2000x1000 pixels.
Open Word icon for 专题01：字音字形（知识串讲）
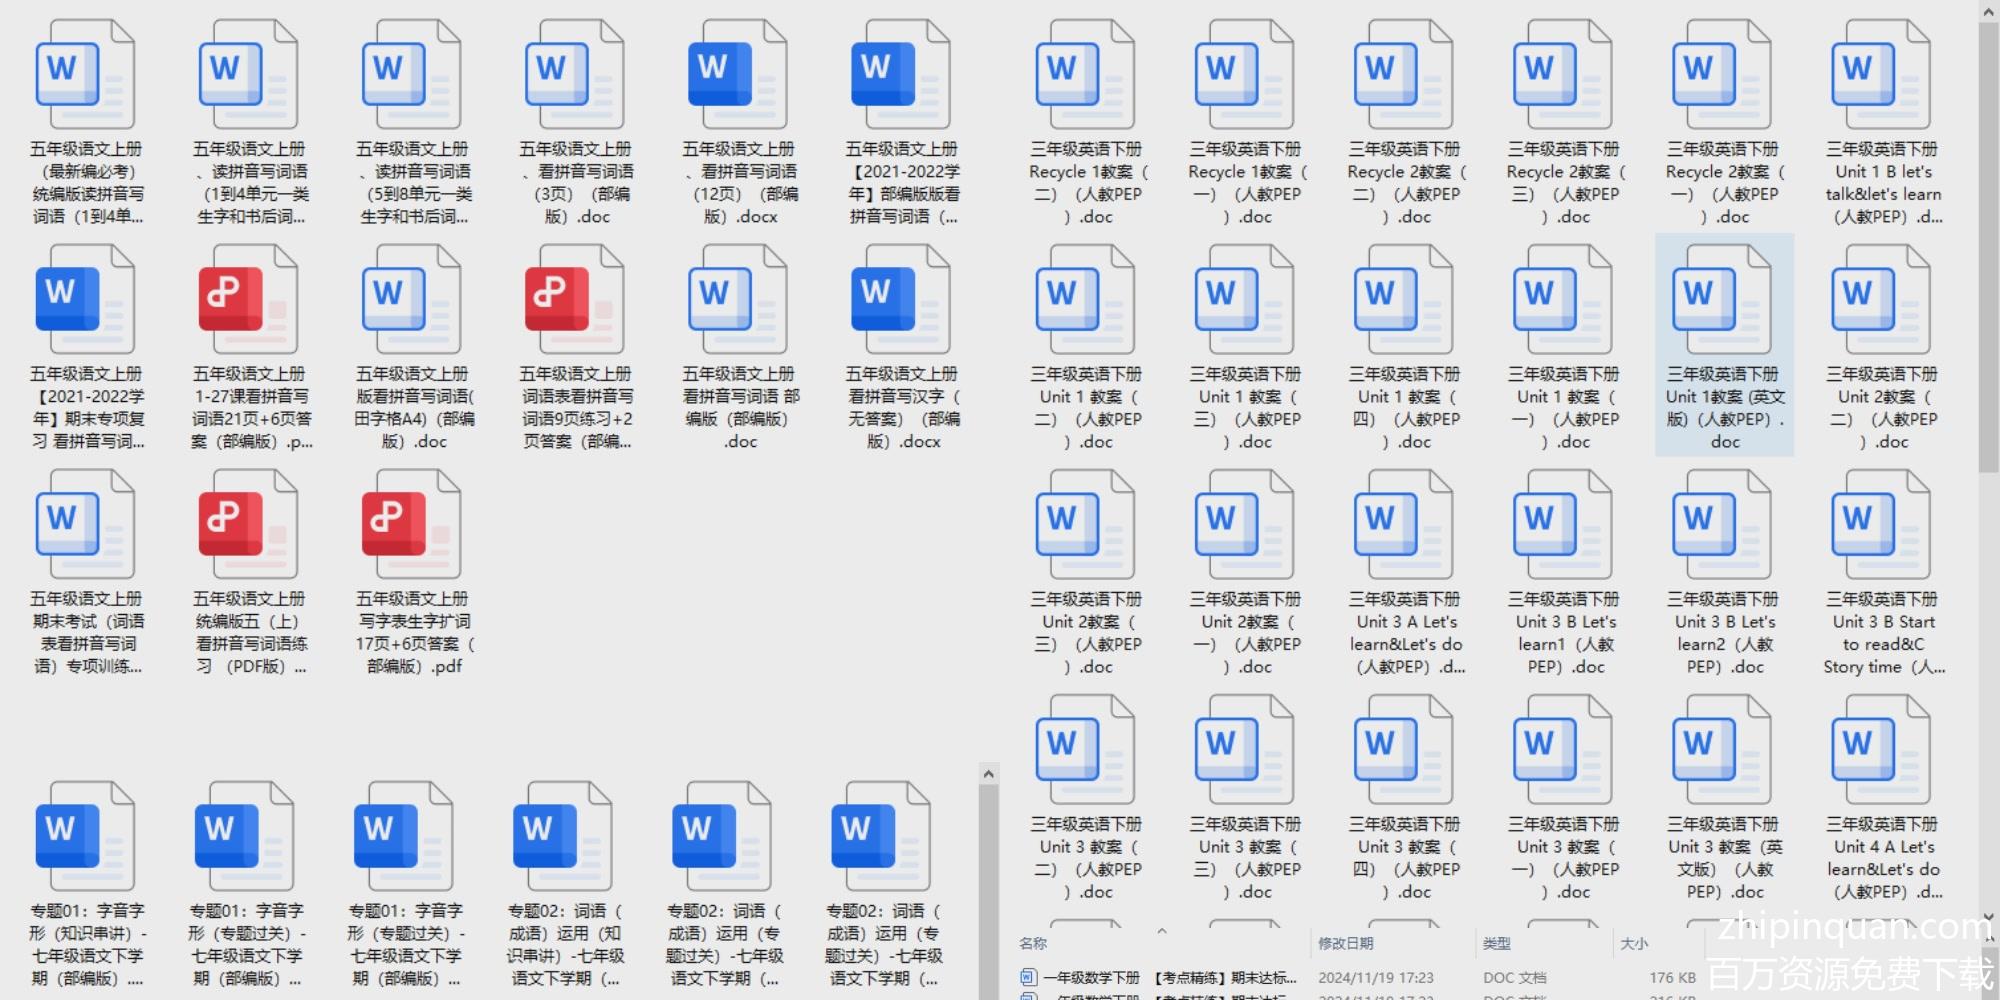coord(85,838)
